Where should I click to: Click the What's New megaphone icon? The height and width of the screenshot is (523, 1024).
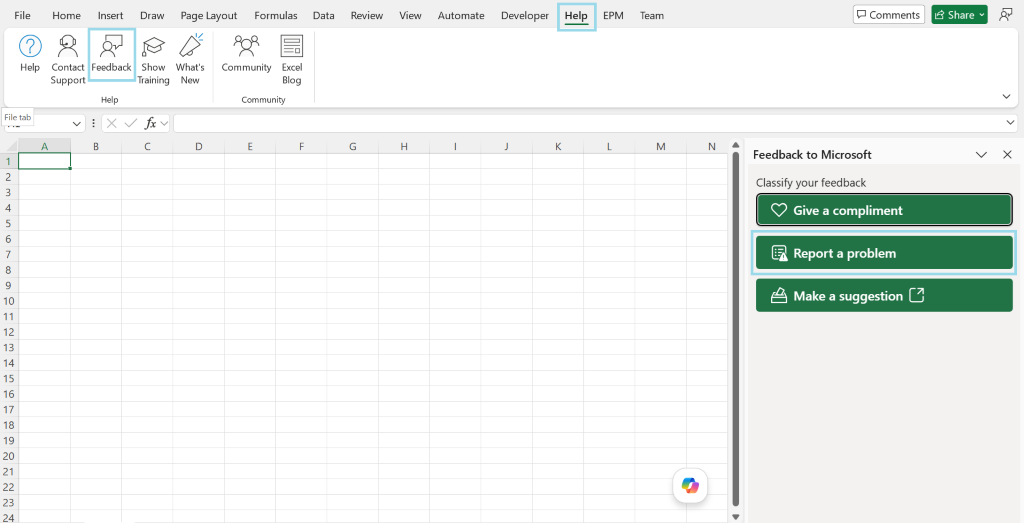pyautogui.click(x=190, y=47)
